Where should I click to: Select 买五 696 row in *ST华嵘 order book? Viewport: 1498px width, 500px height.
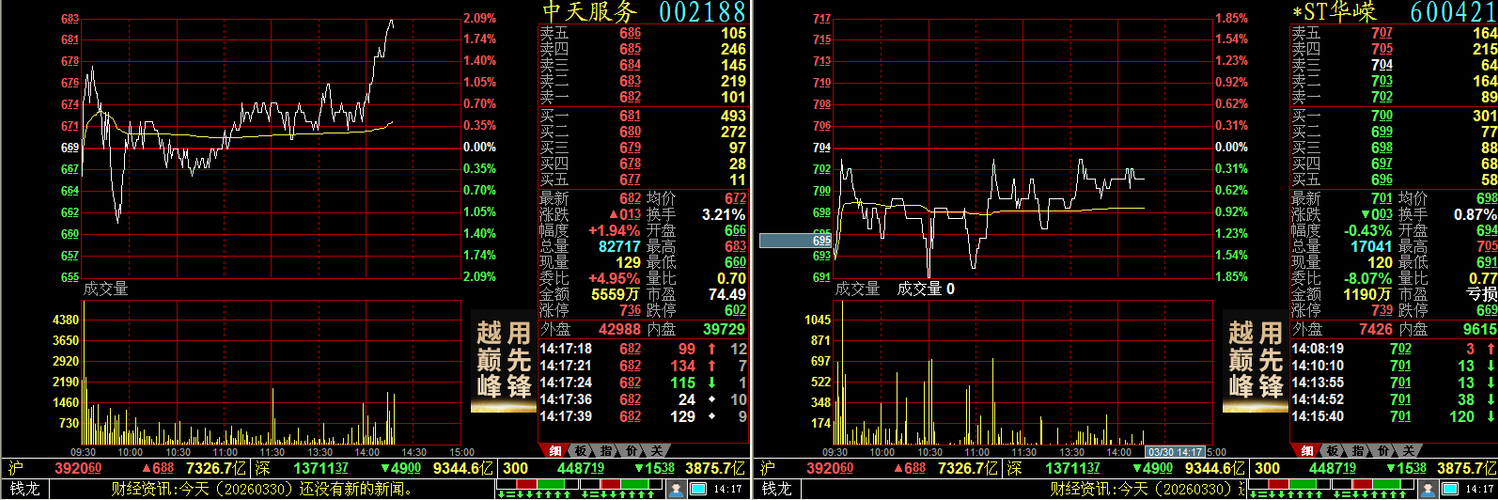(x=1394, y=179)
